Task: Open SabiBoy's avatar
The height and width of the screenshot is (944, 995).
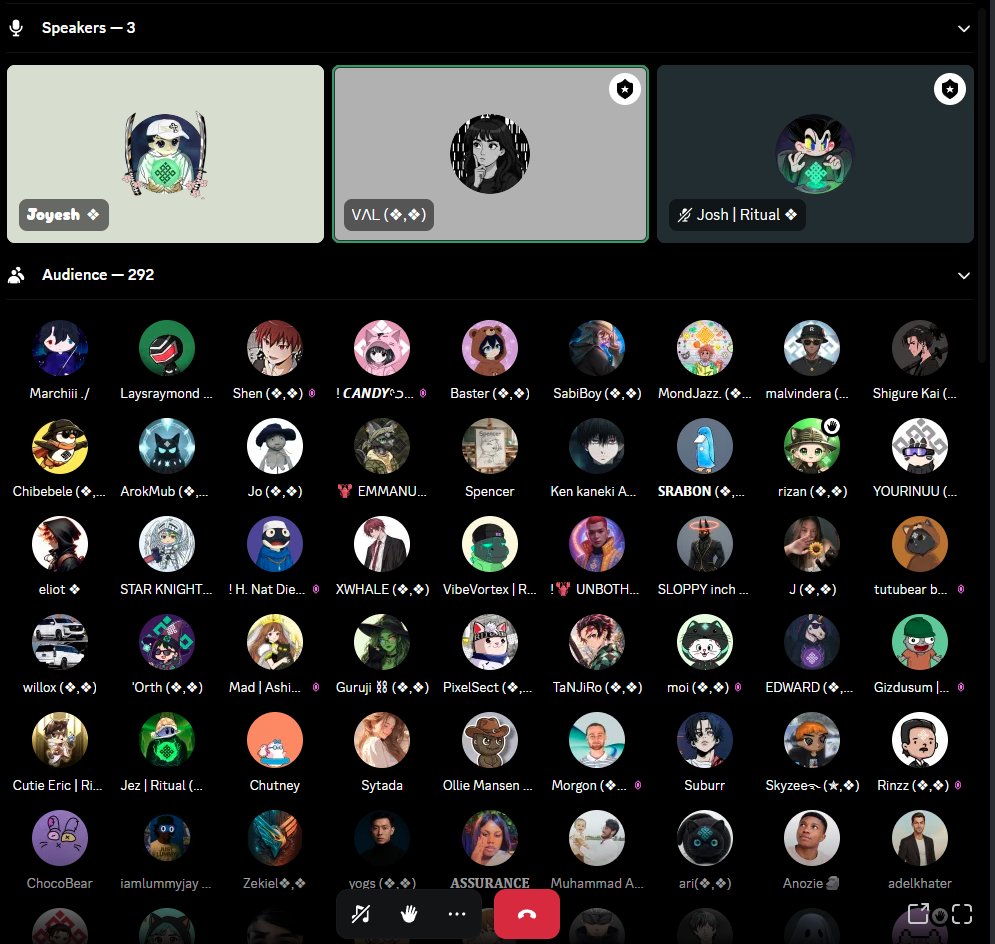Action: [597, 348]
